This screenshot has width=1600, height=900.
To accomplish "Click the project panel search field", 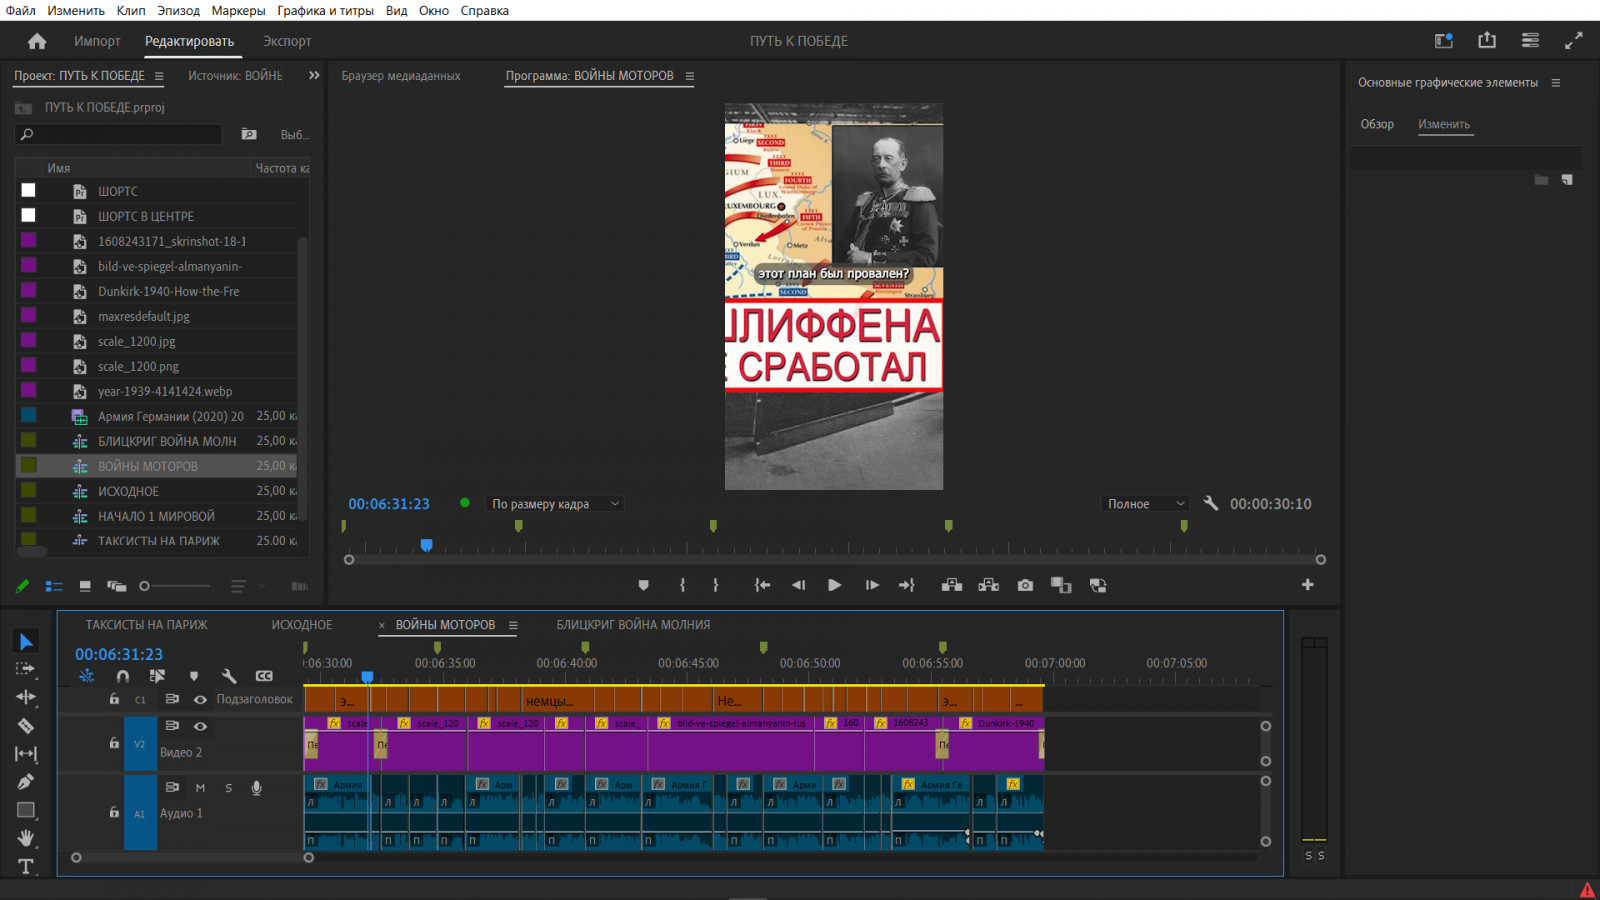I will [x=120, y=134].
